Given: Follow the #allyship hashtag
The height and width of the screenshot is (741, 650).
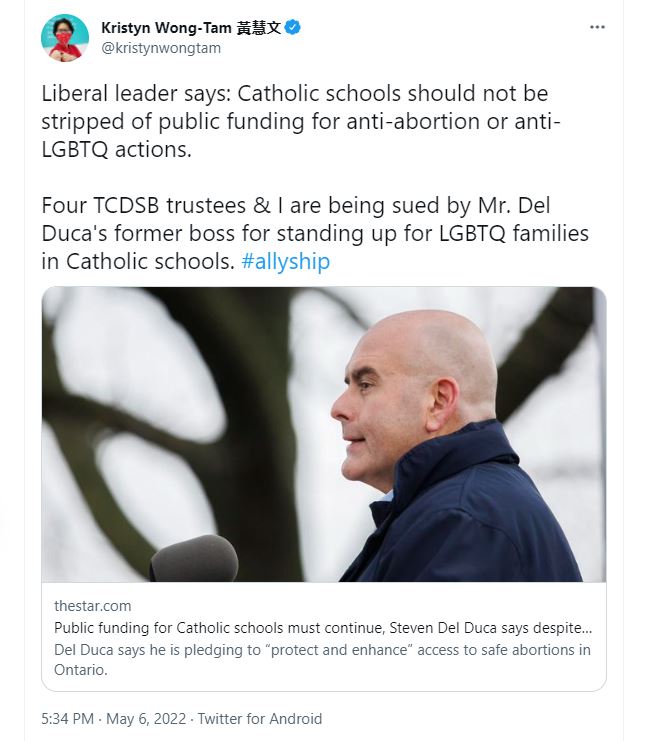Looking at the screenshot, I should pos(286,261).
